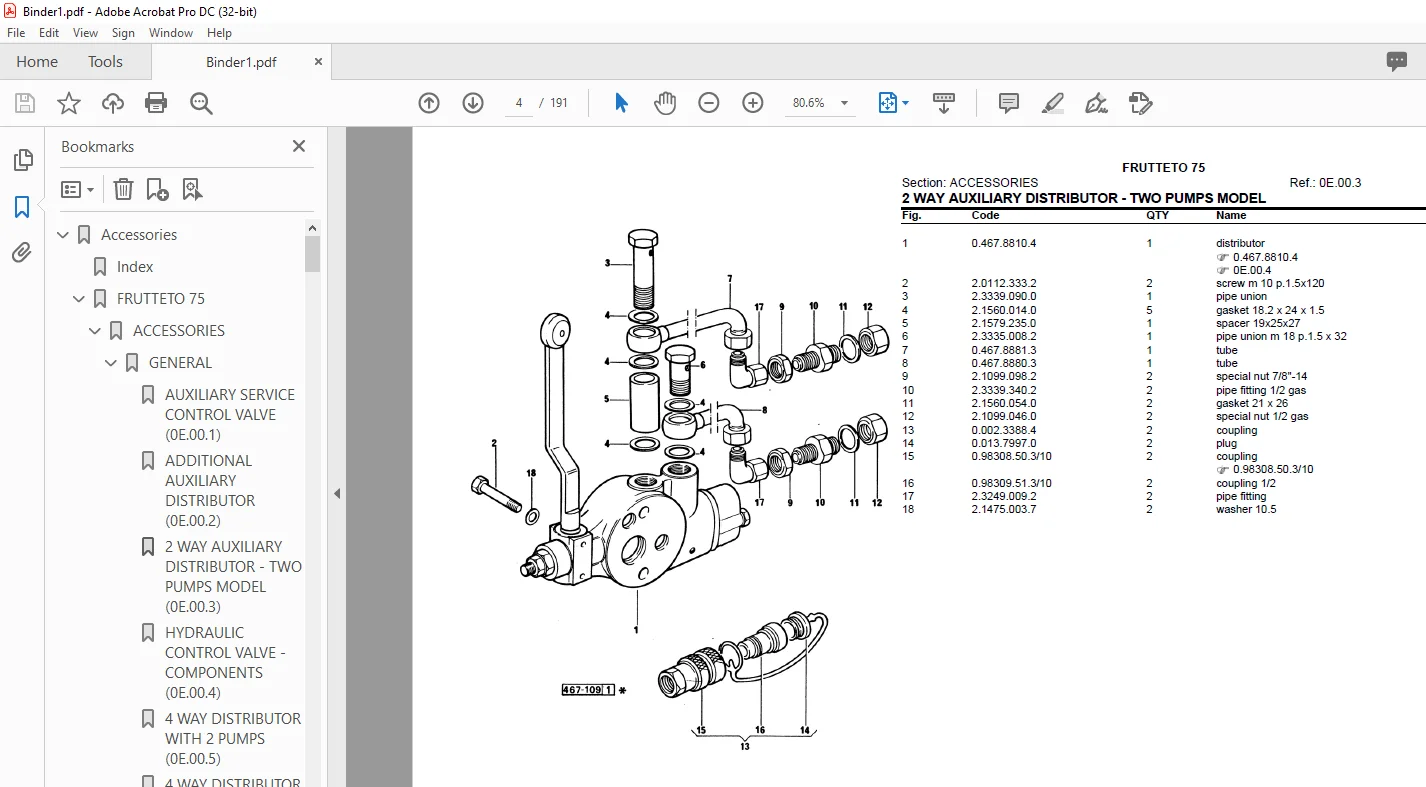Image resolution: width=1426 pixels, height=787 pixels.
Task: Open the Help menu
Action: [x=219, y=33]
